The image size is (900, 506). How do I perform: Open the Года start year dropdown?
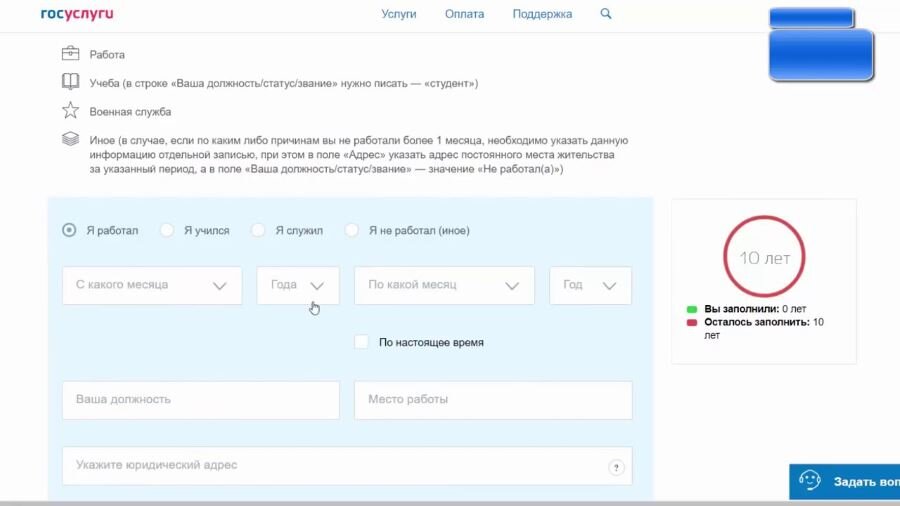tap(298, 285)
